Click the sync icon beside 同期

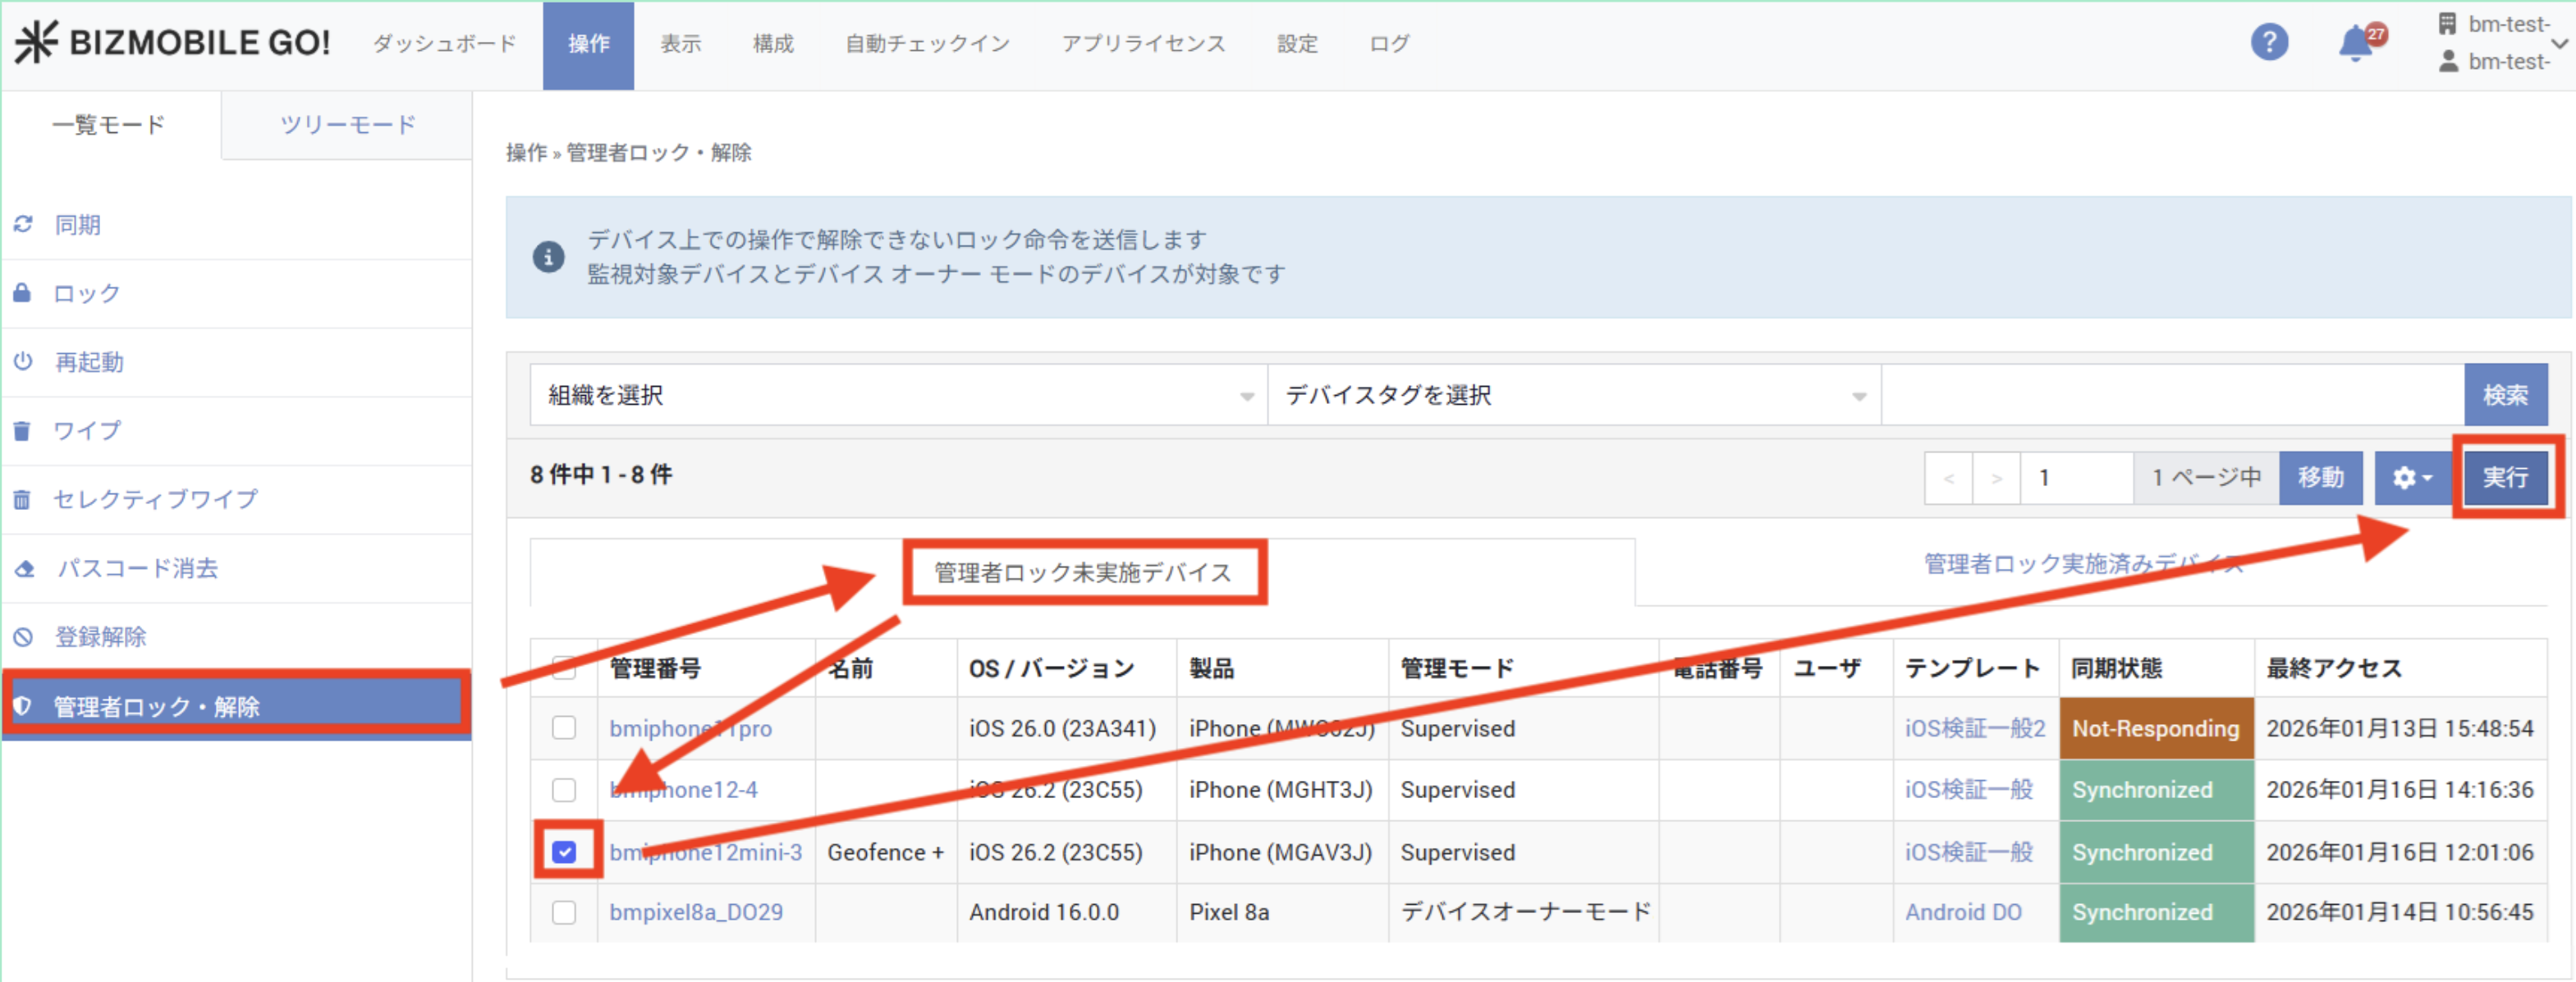(x=23, y=224)
